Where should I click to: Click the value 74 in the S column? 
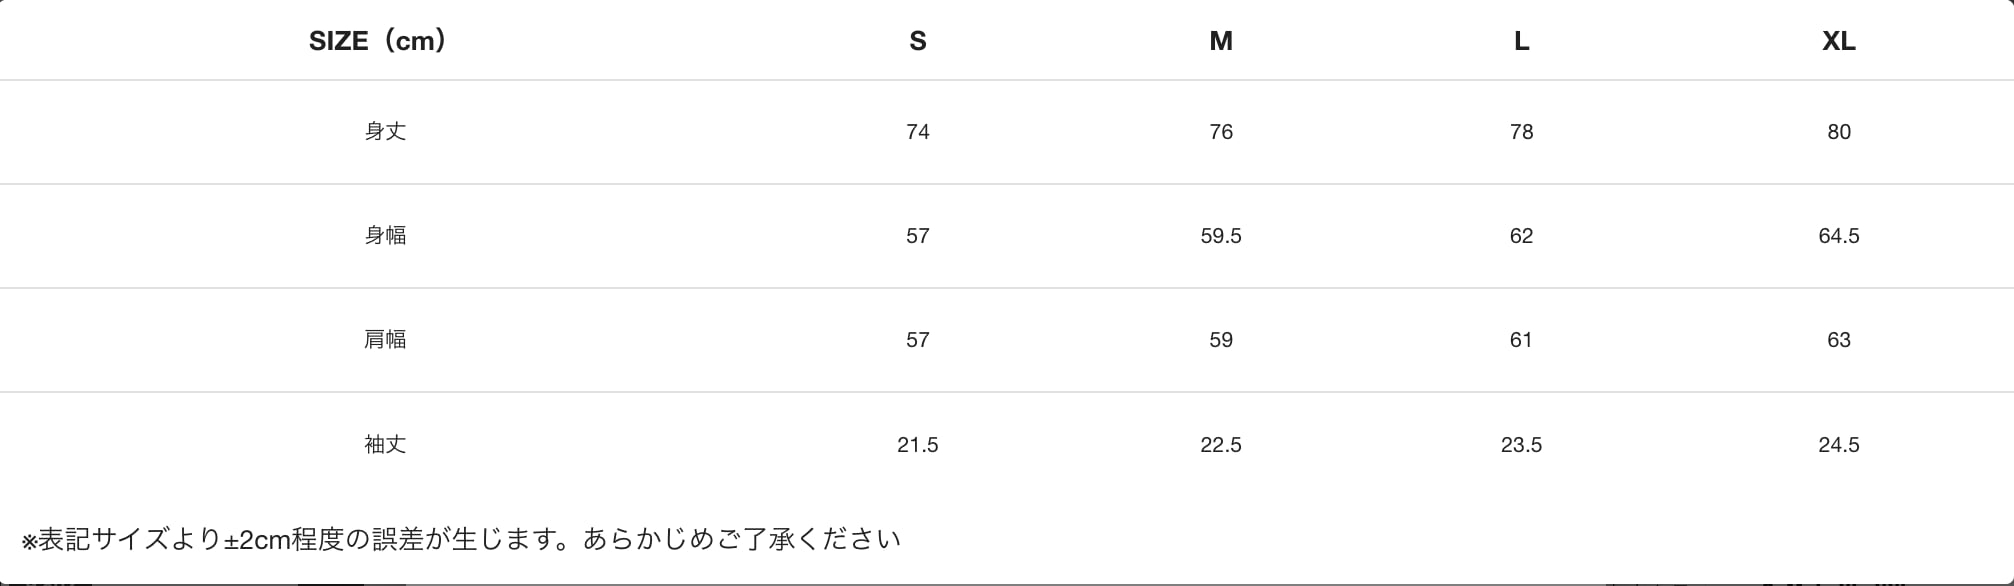pyautogui.click(x=918, y=132)
